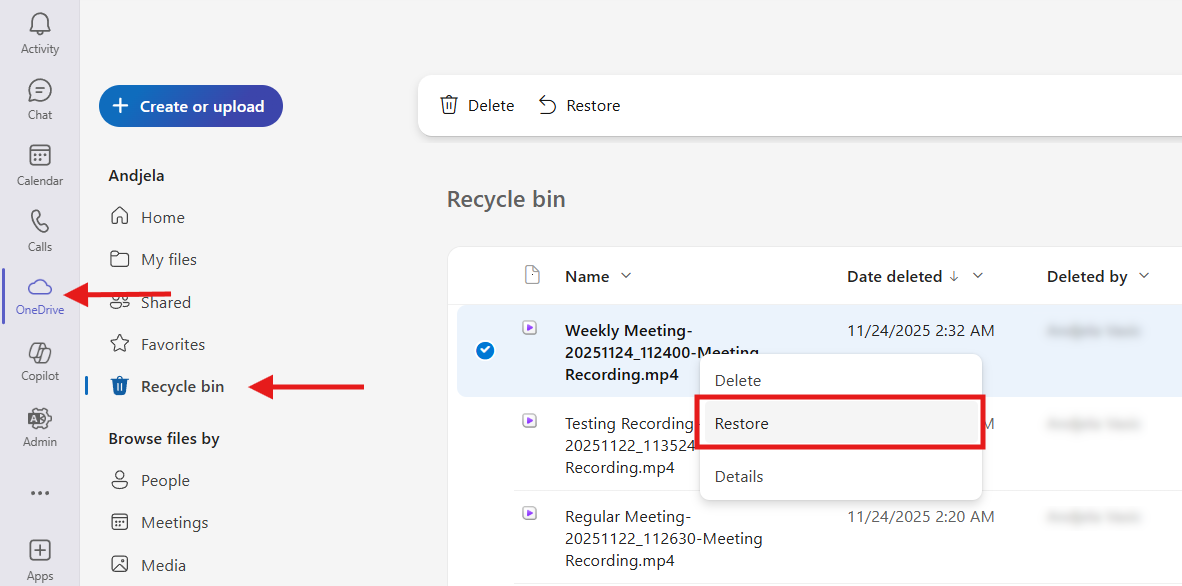Open Date deleted column sort menu
This screenshot has height=586, width=1182.
[x=978, y=276]
